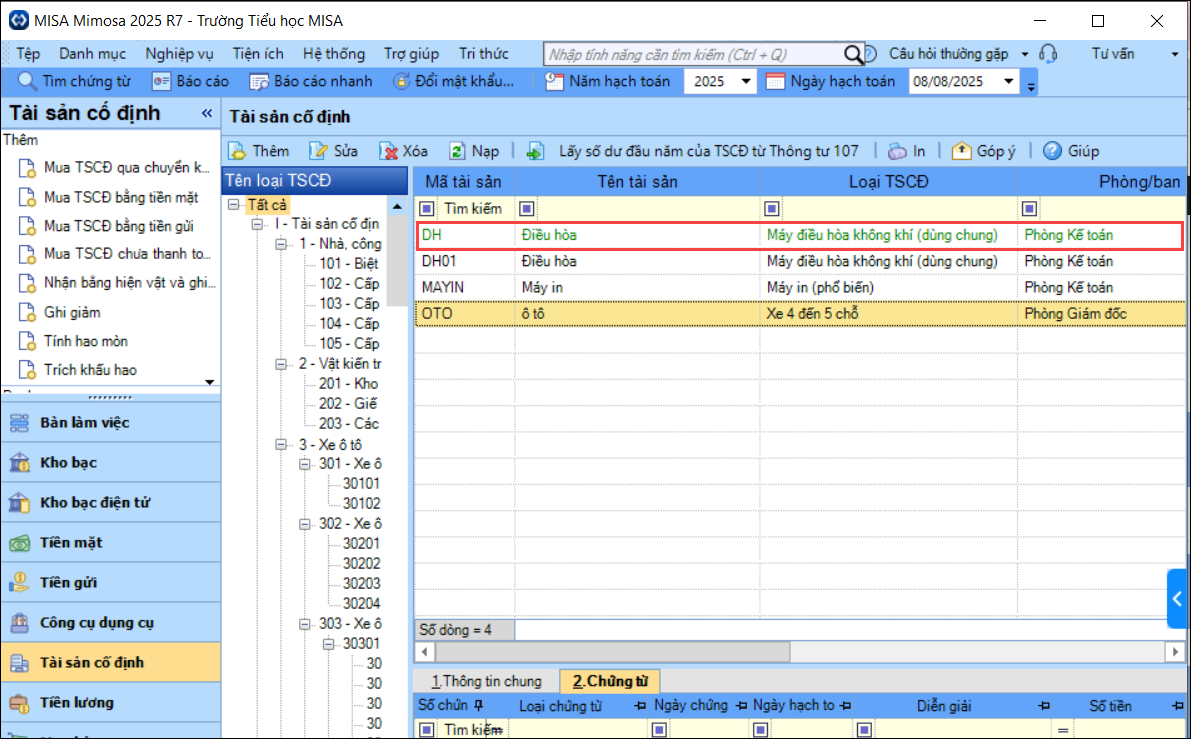Toggle filter box under Phòng/ban column
The width and height of the screenshot is (1191, 739).
point(1029,208)
